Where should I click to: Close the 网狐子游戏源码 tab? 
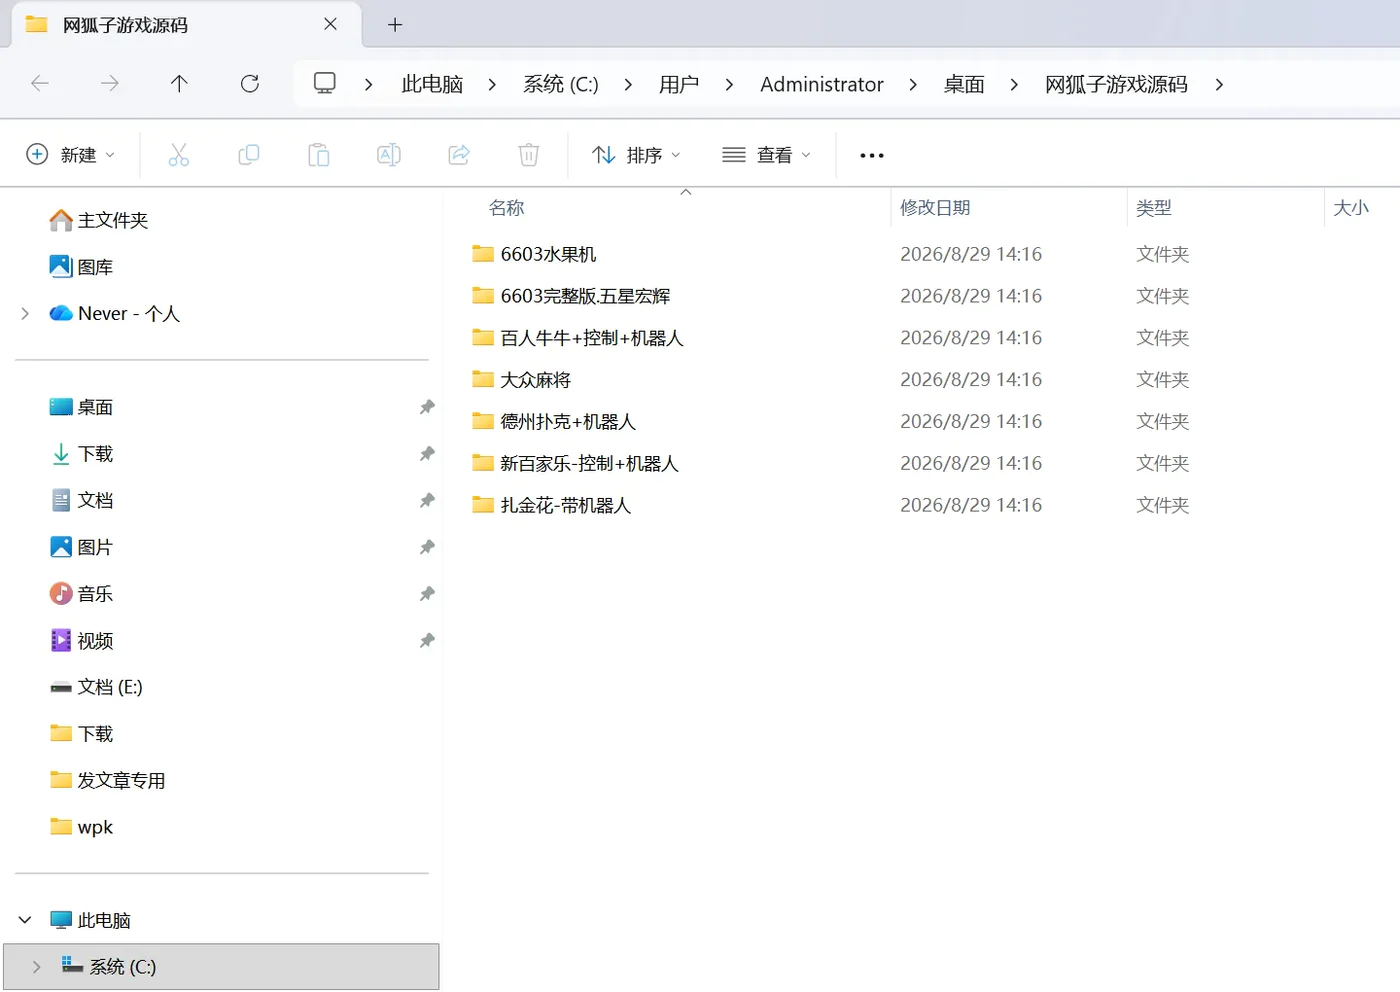click(x=331, y=24)
